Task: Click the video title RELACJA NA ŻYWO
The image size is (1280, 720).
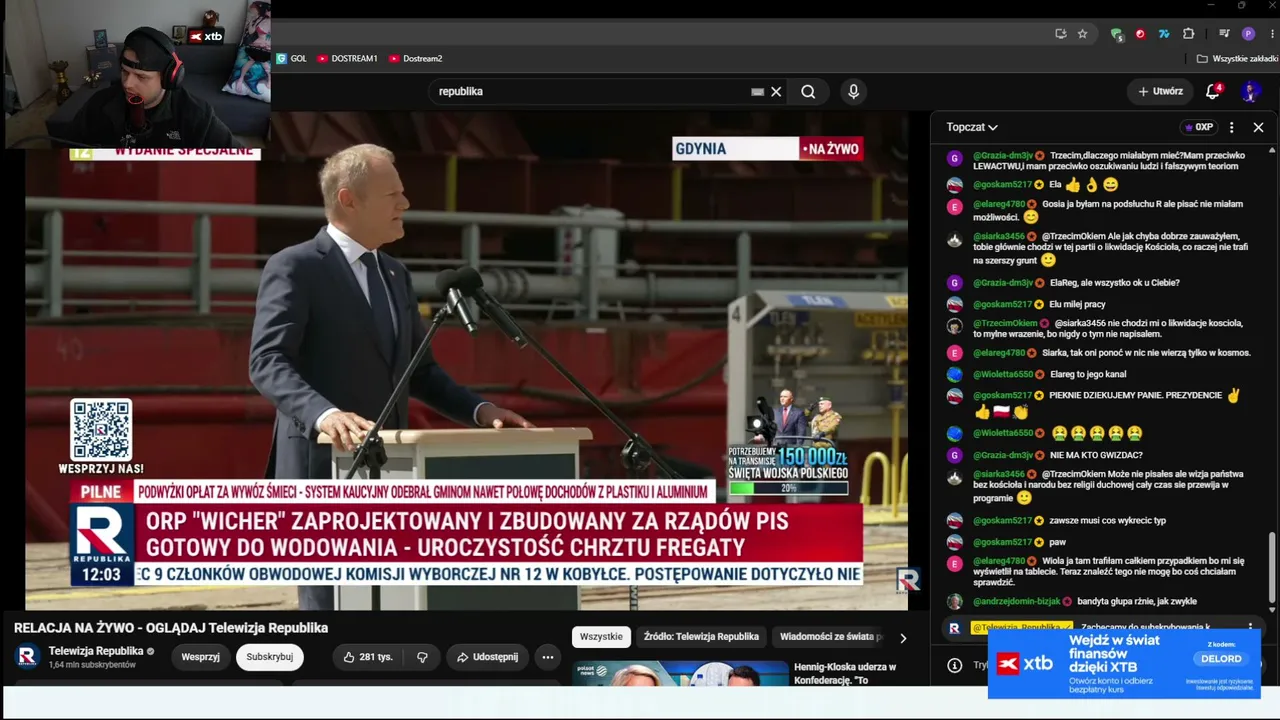Action: tap(171, 628)
